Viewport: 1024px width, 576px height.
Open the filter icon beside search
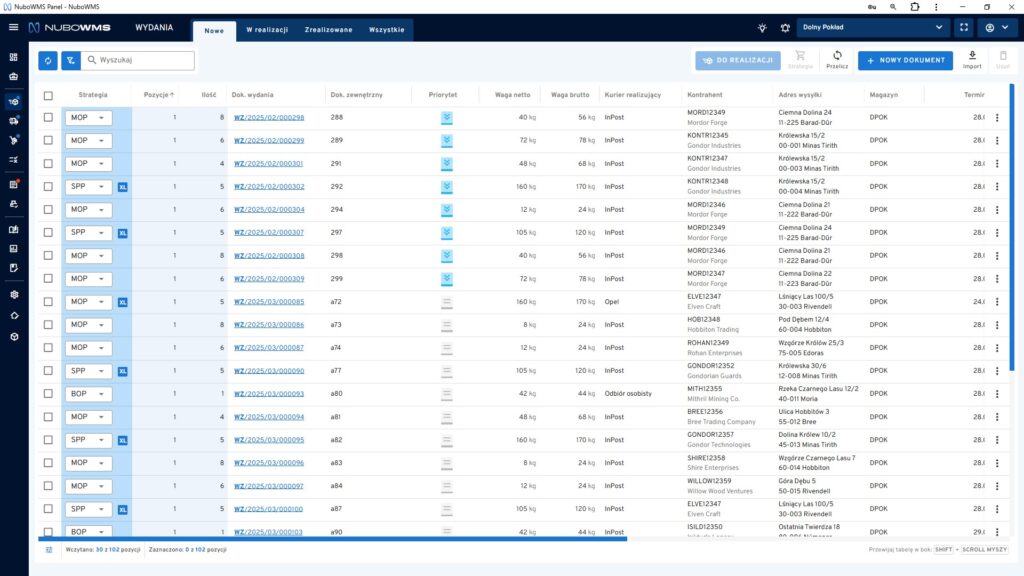coord(70,61)
